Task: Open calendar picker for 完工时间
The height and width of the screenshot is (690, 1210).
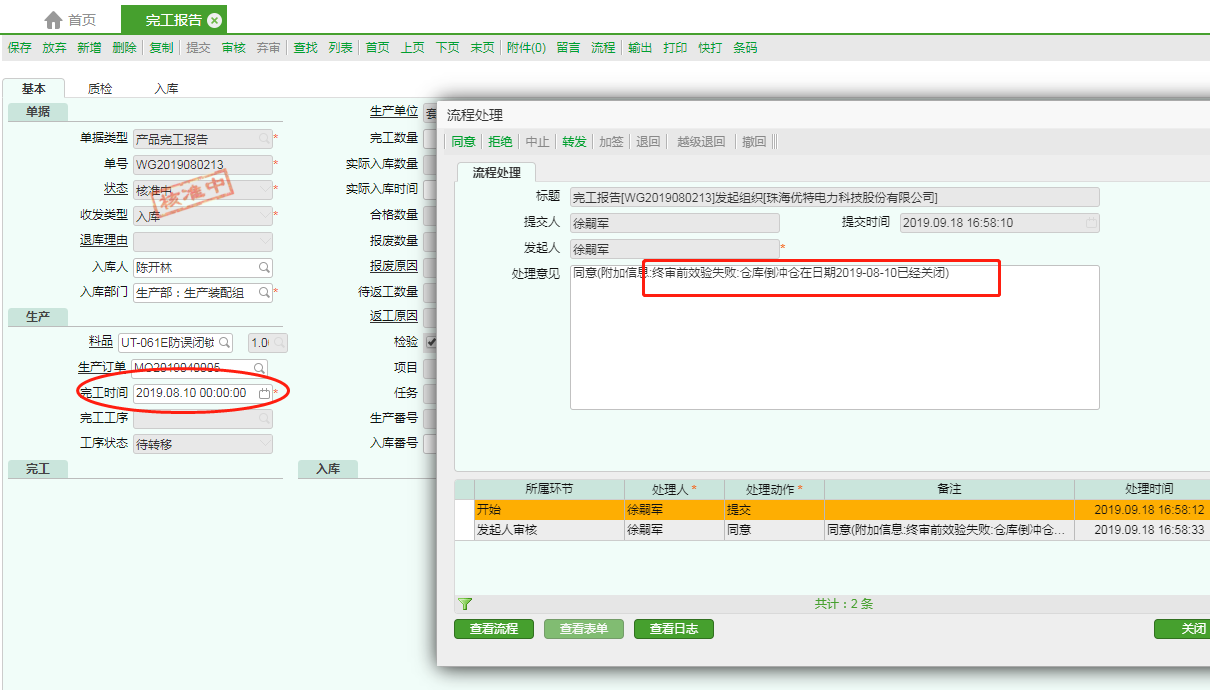Action: (x=264, y=393)
